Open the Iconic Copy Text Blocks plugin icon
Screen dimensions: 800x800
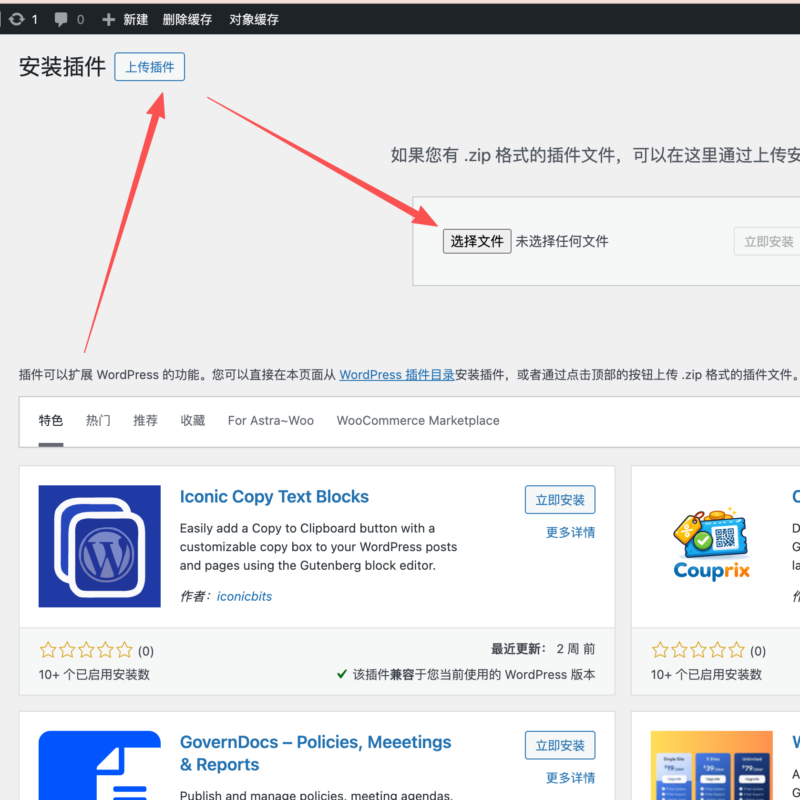click(x=99, y=546)
